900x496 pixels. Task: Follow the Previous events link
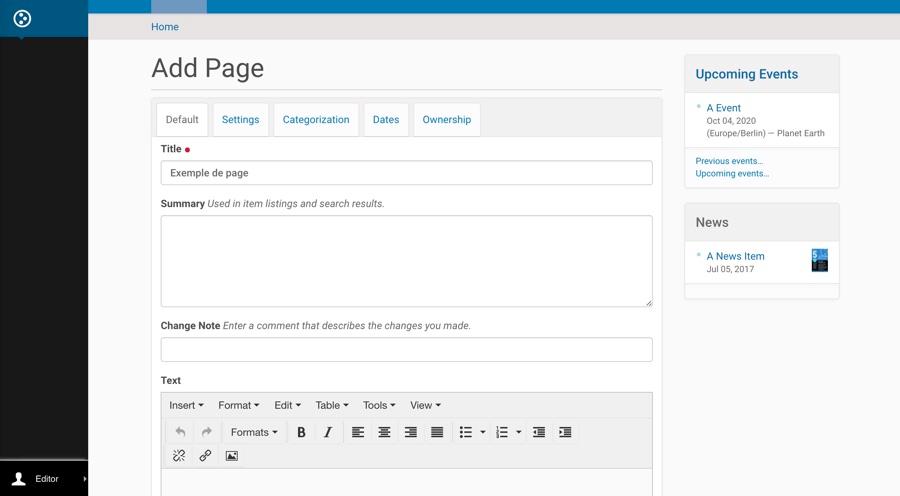coord(729,161)
